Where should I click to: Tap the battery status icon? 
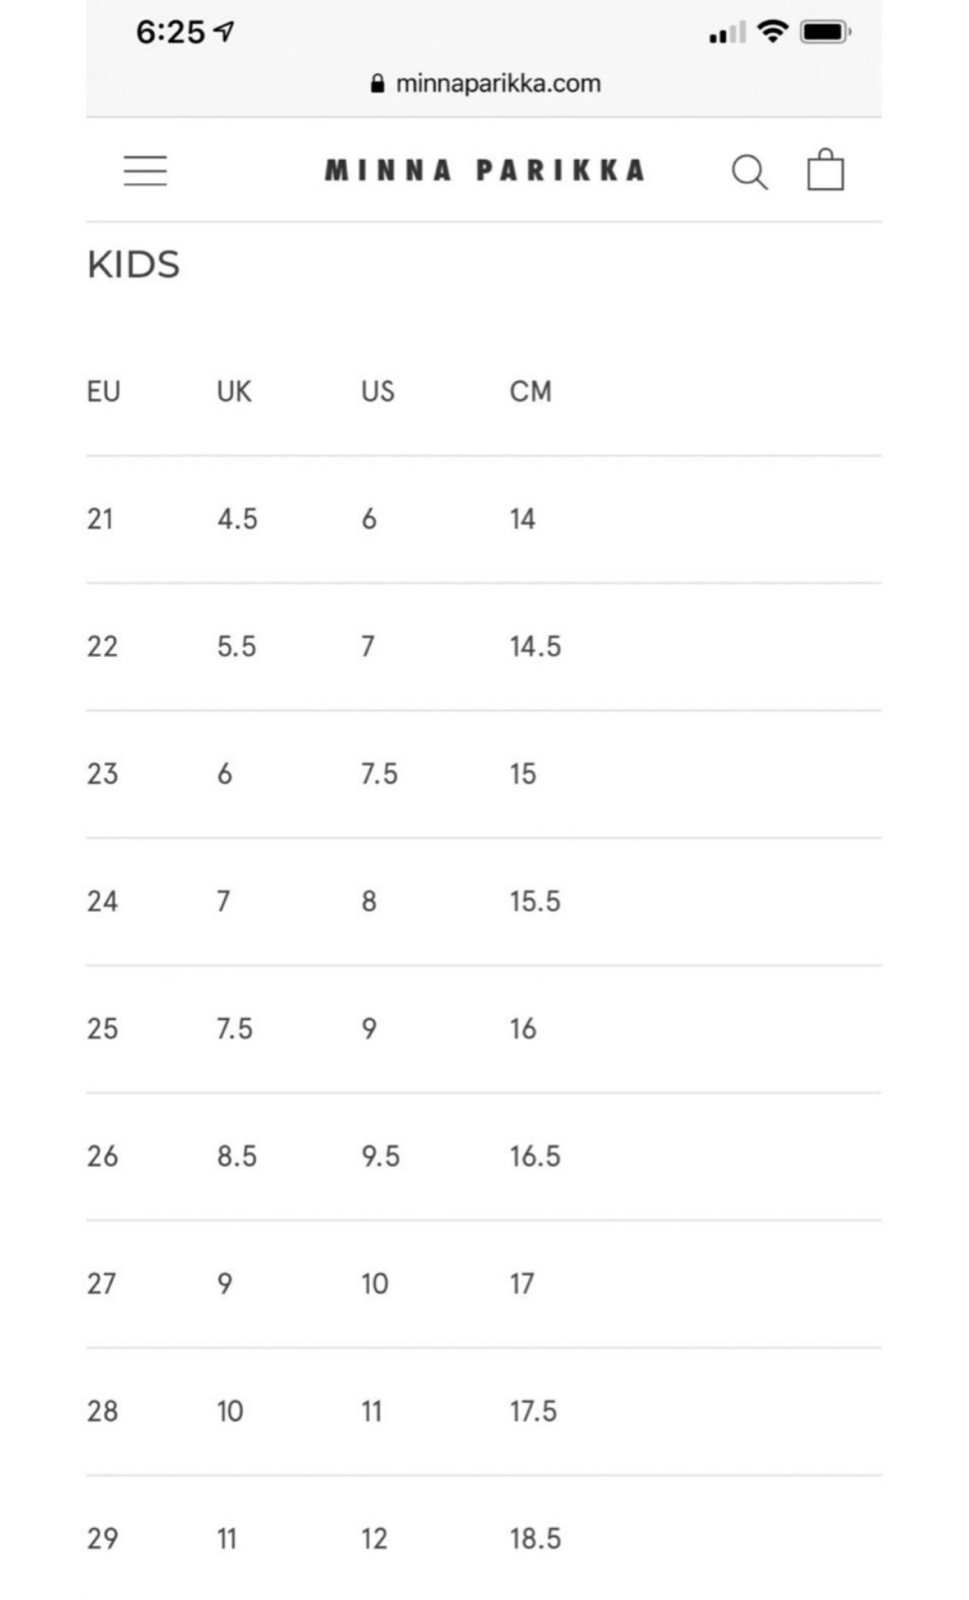(825, 32)
